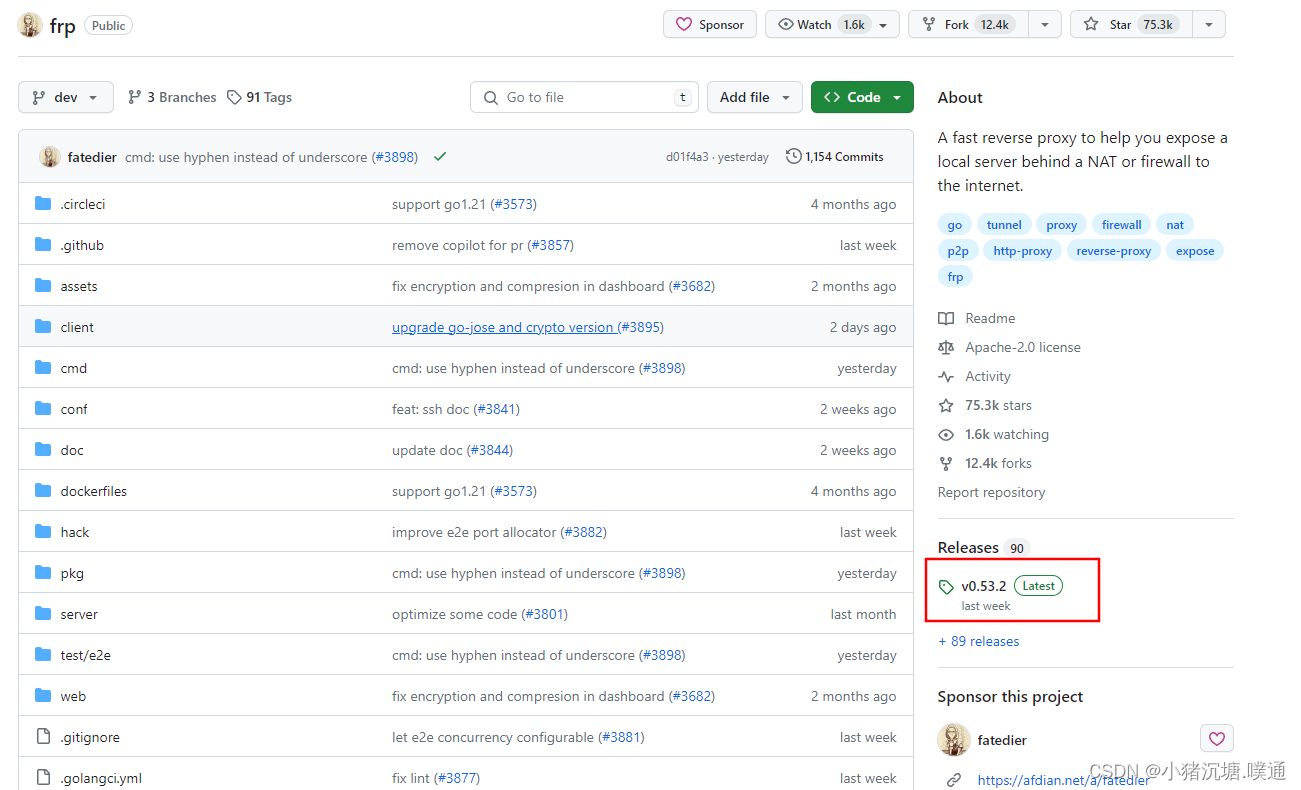Viewport: 1301px width, 790px height.
Task: Open 91 Tags link
Action: 259,97
